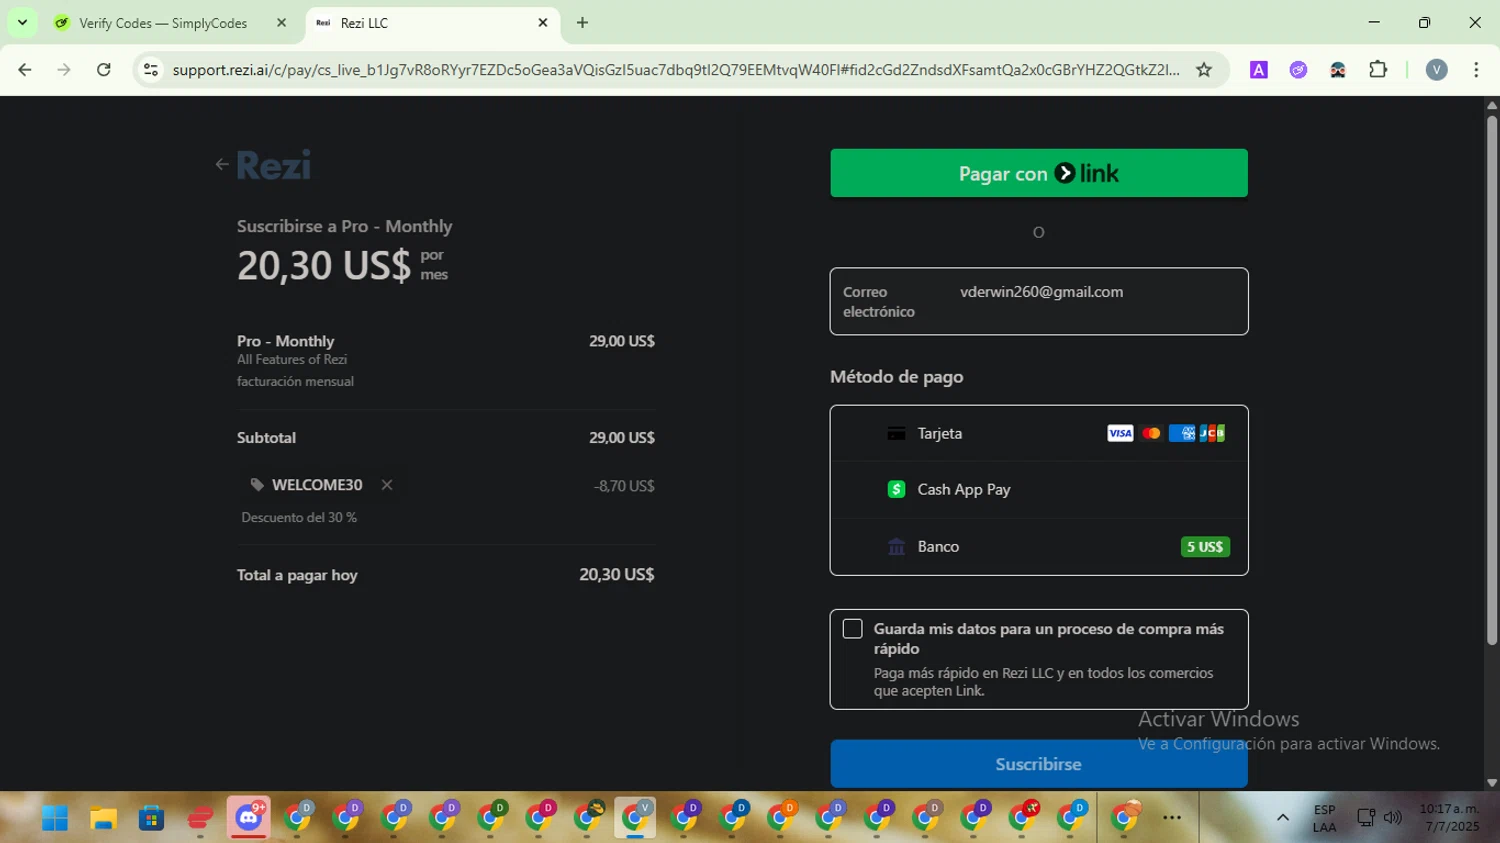Open Microsoft Store from the taskbar
Viewport: 1500px width, 843px height.
[151, 818]
